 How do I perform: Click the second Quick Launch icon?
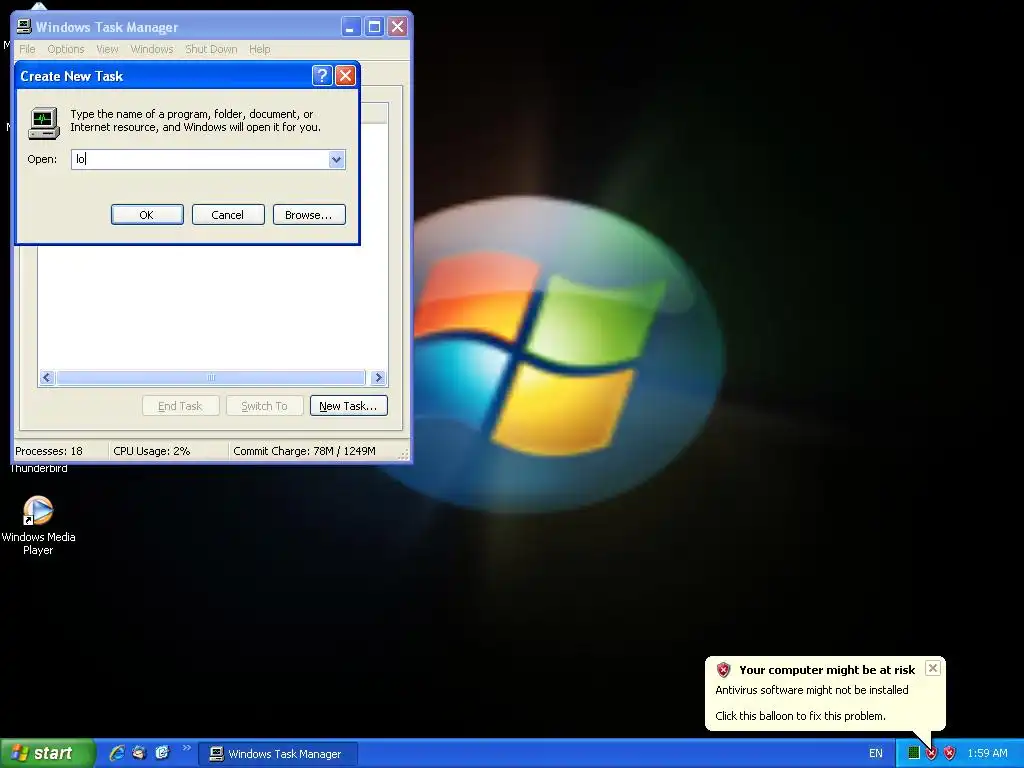(139, 753)
